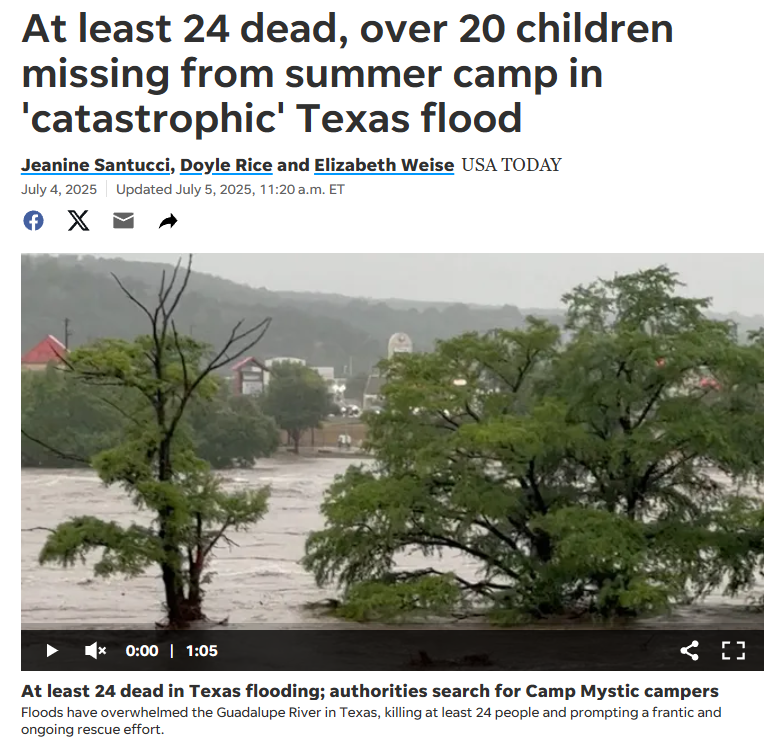The width and height of the screenshot is (783, 744).
Task: Unmute the video audio
Action: click(x=95, y=651)
